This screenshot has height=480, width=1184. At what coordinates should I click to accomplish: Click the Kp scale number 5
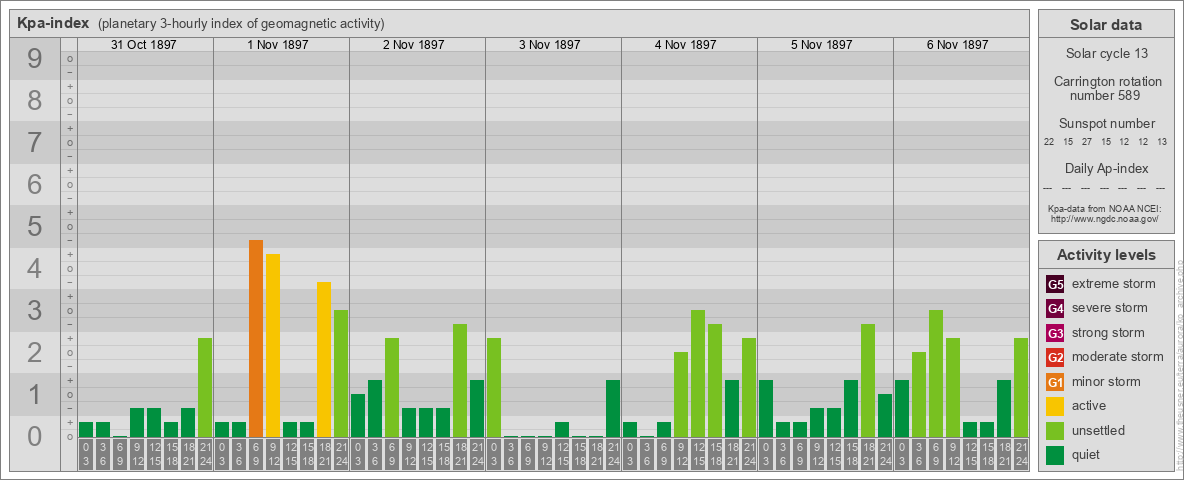coord(34,226)
